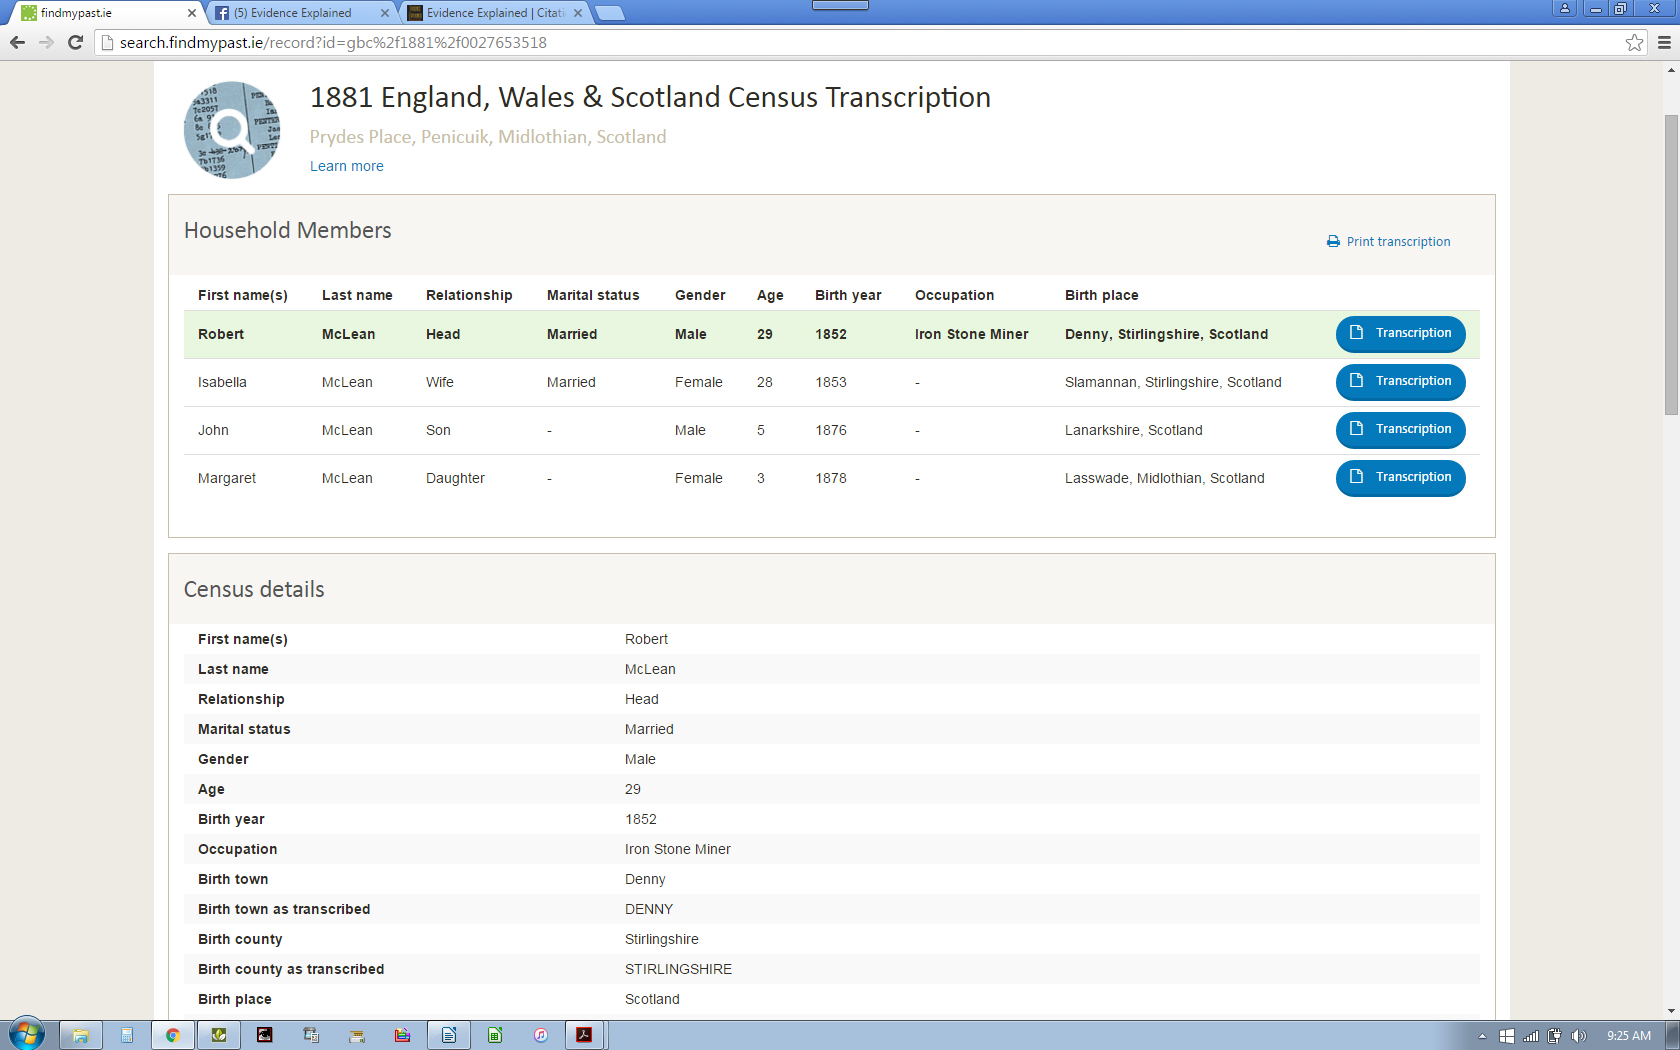Viewport: 1680px width, 1050px height.
Task: Open the Print transcription printer icon
Action: (x=1331, y=241)
